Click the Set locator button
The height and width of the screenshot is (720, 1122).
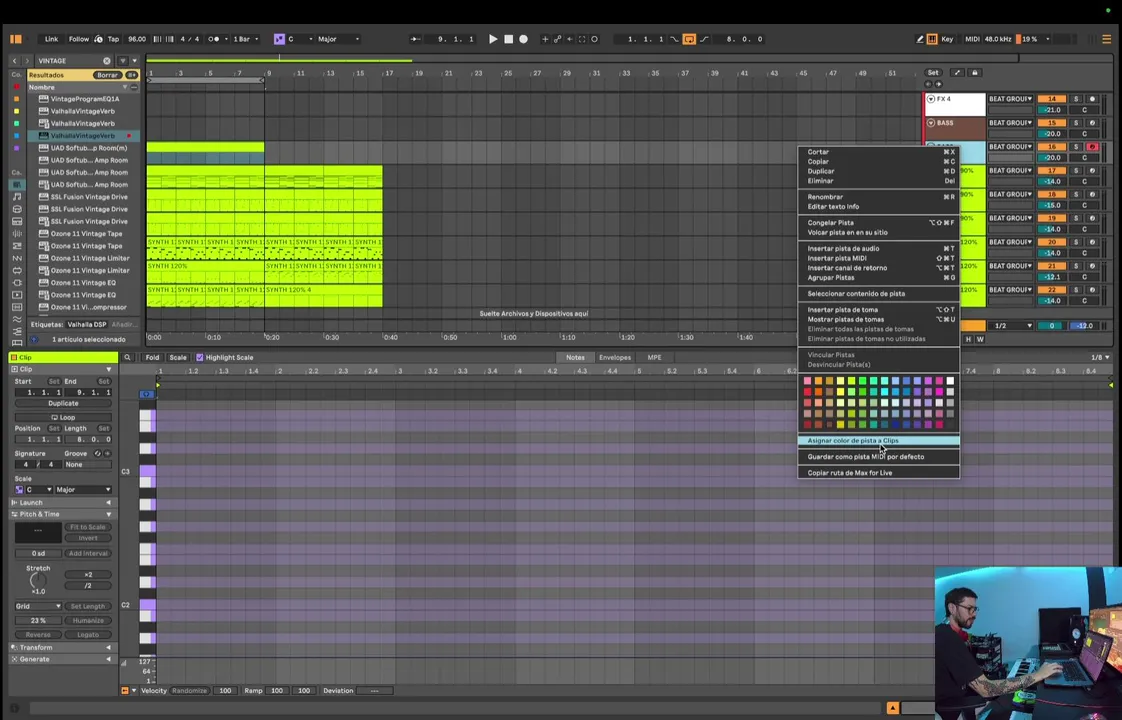tap(933, 73)
